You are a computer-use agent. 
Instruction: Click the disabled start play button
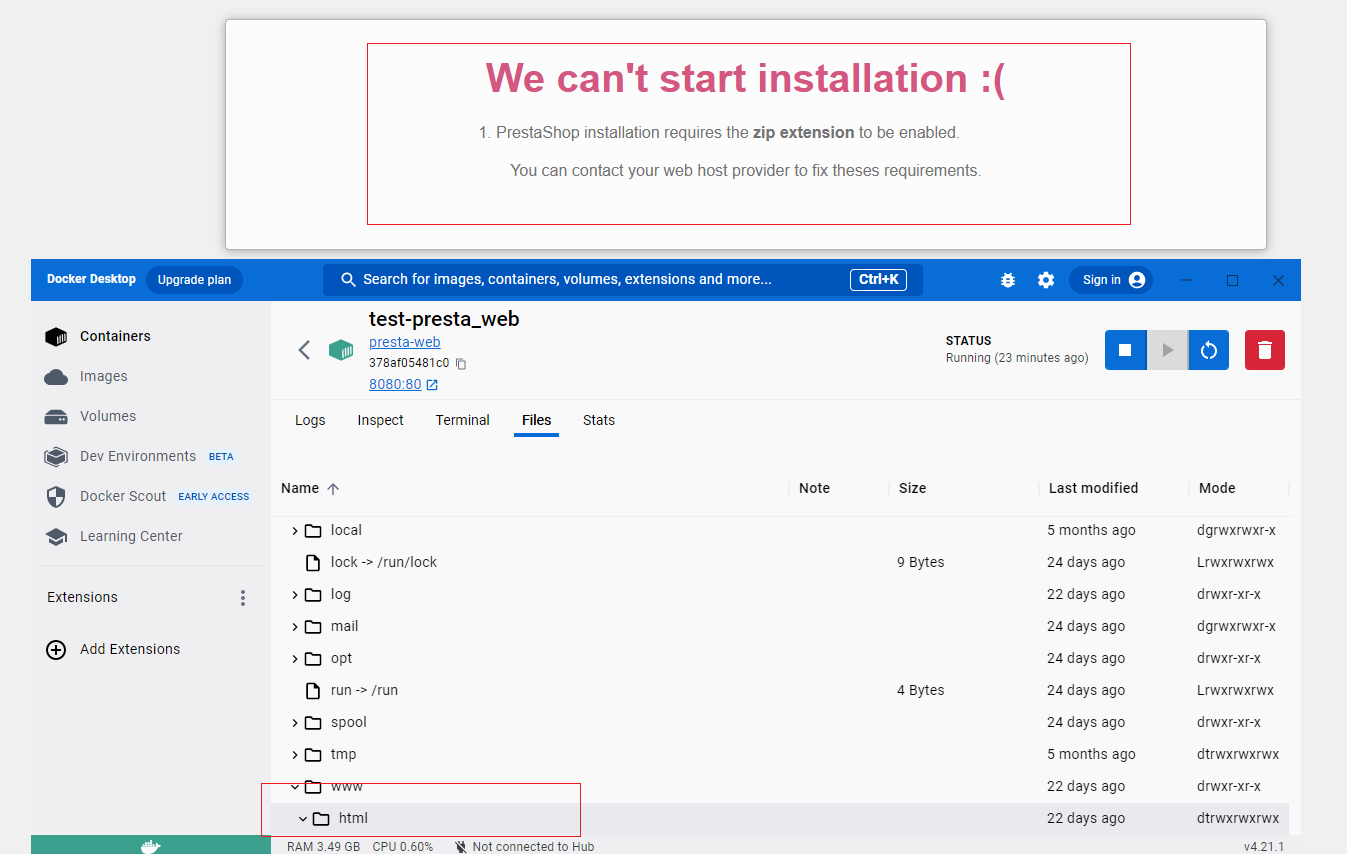tap(1167, 350)
